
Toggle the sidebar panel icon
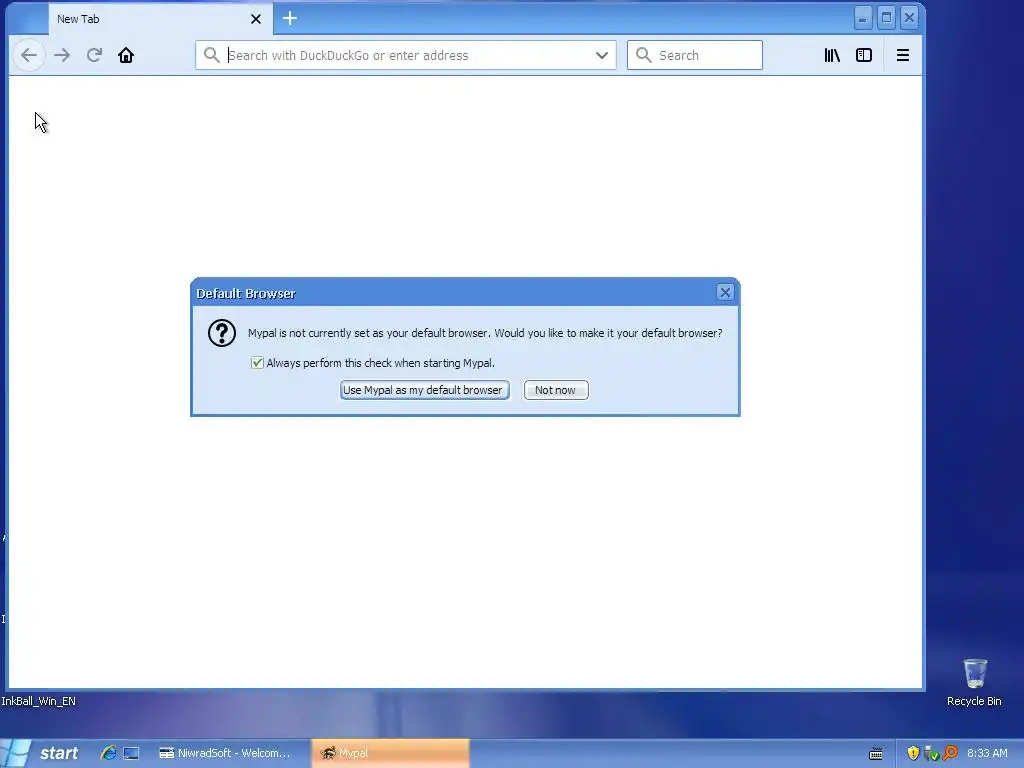coord(864,56)
